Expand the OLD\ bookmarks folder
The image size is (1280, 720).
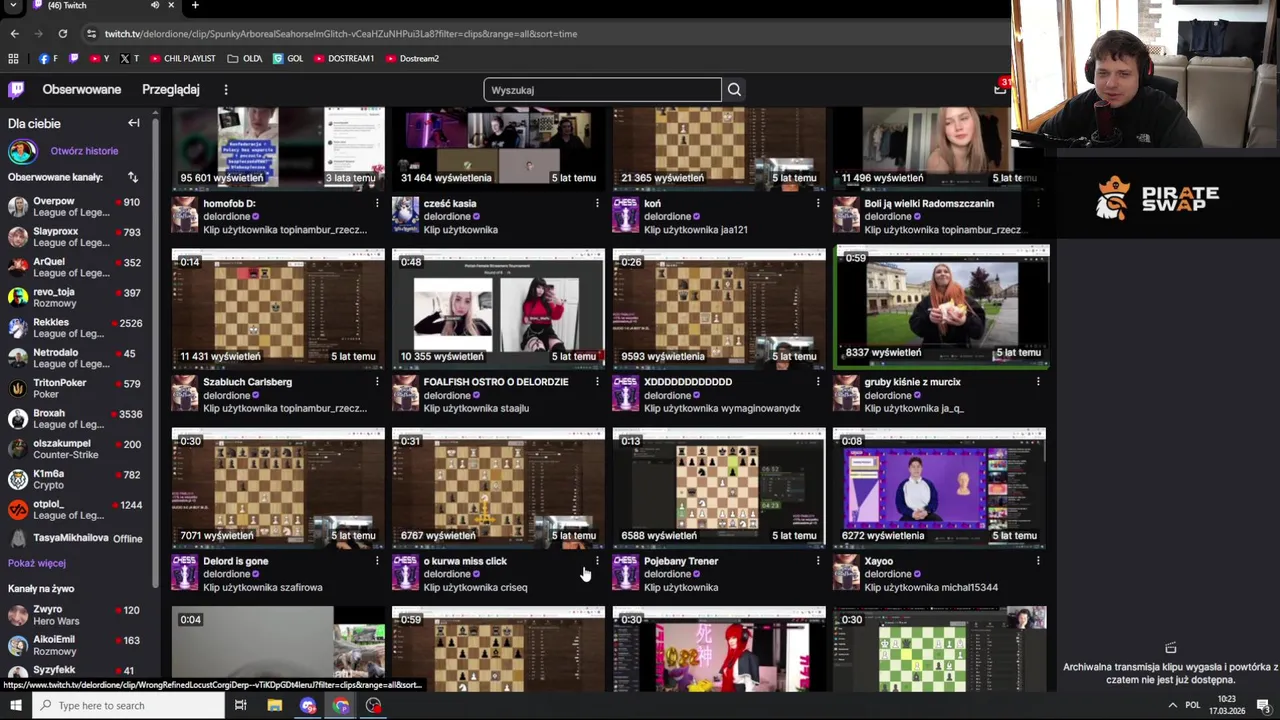[x=245, y=59]
